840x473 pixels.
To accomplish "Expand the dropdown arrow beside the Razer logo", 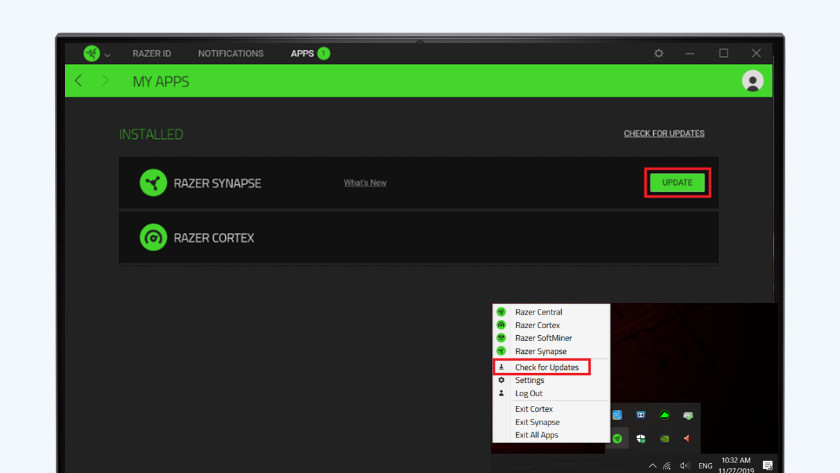I will click(x=107, y=54).
